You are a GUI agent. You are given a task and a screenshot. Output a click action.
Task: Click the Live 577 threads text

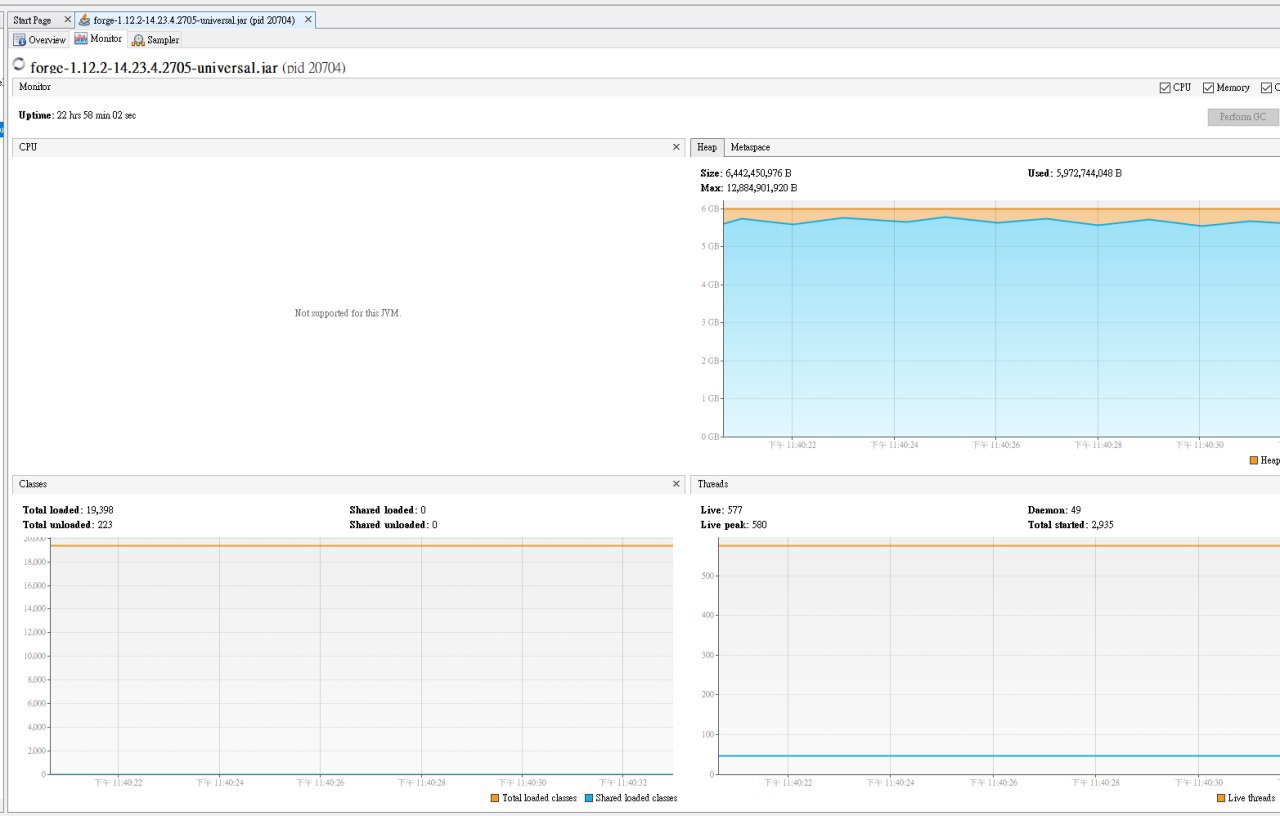722,510
